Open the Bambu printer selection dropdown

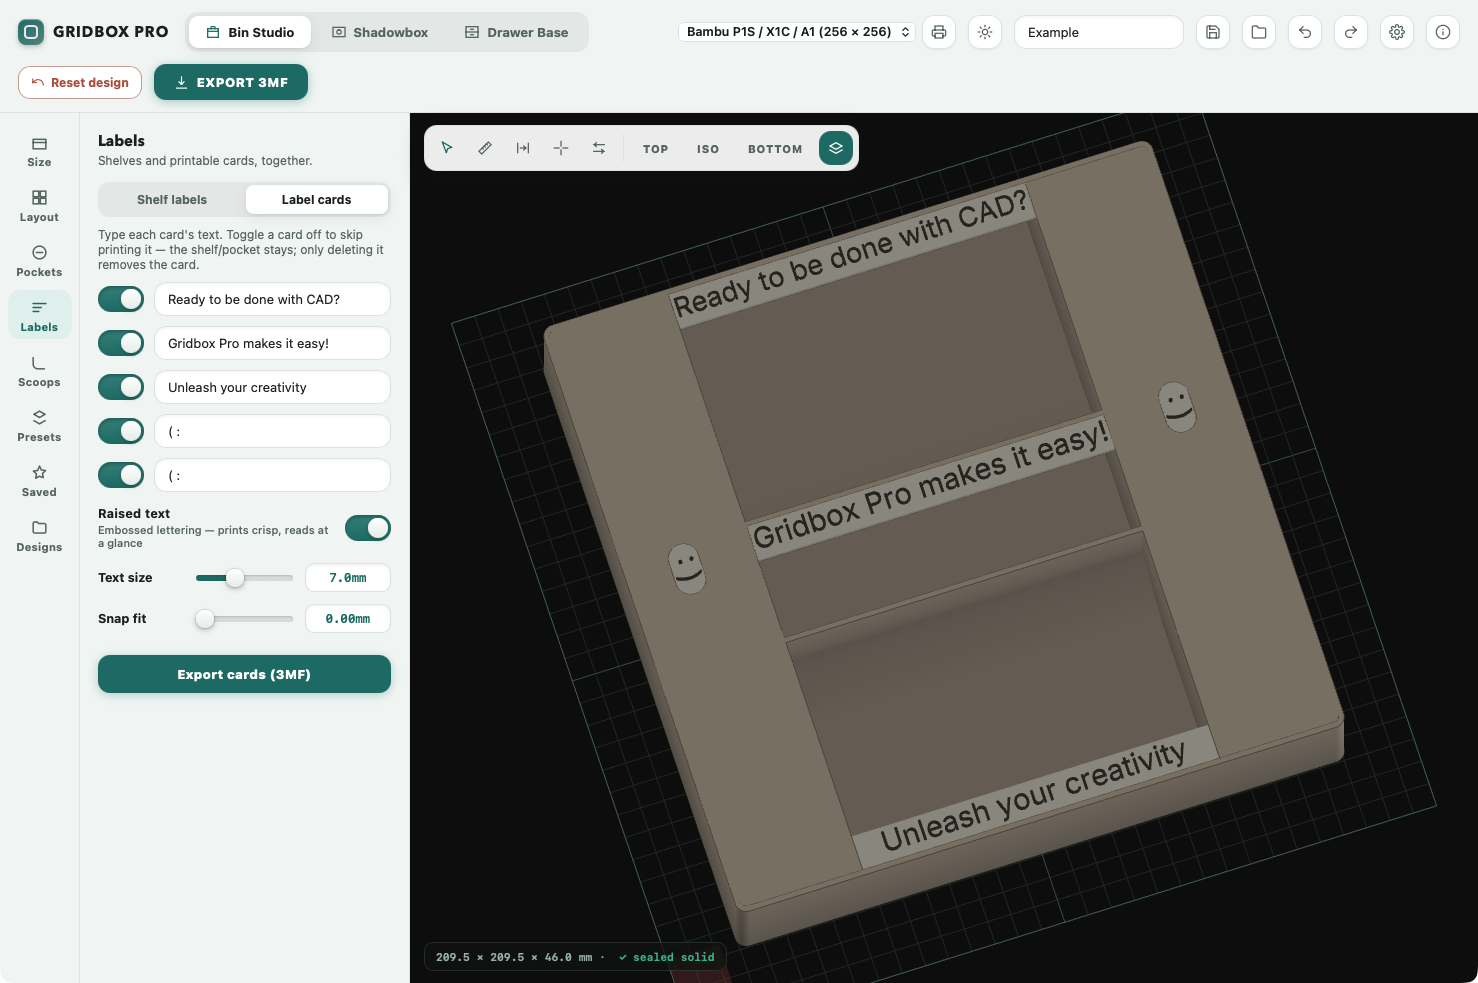[797, 32]
